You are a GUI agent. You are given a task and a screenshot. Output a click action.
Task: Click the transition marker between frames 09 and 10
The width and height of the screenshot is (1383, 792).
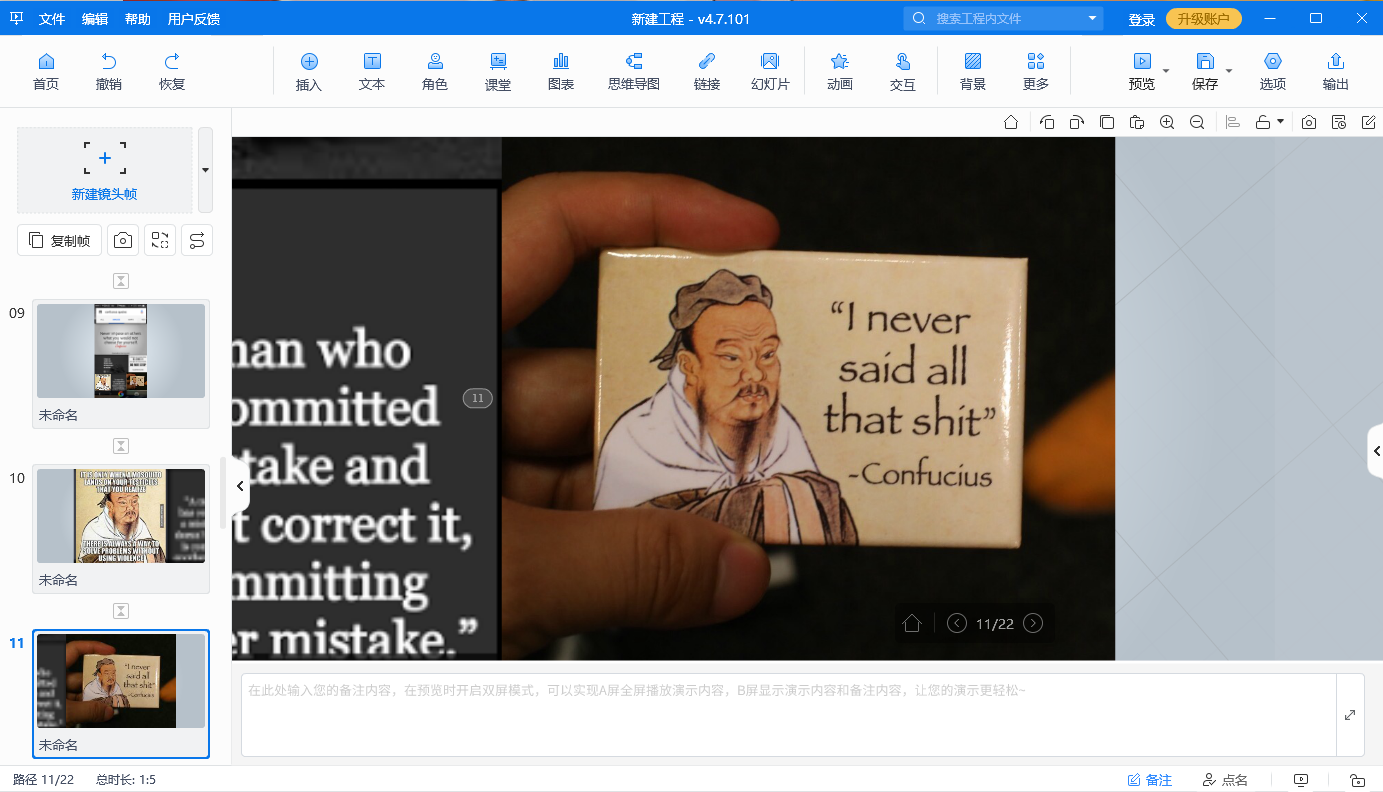point(121,446)
